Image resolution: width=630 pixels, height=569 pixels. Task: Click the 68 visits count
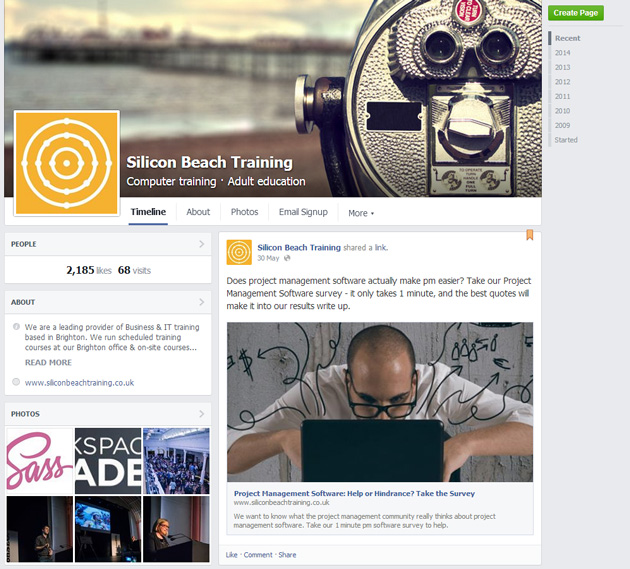click(x=134, y=270)
